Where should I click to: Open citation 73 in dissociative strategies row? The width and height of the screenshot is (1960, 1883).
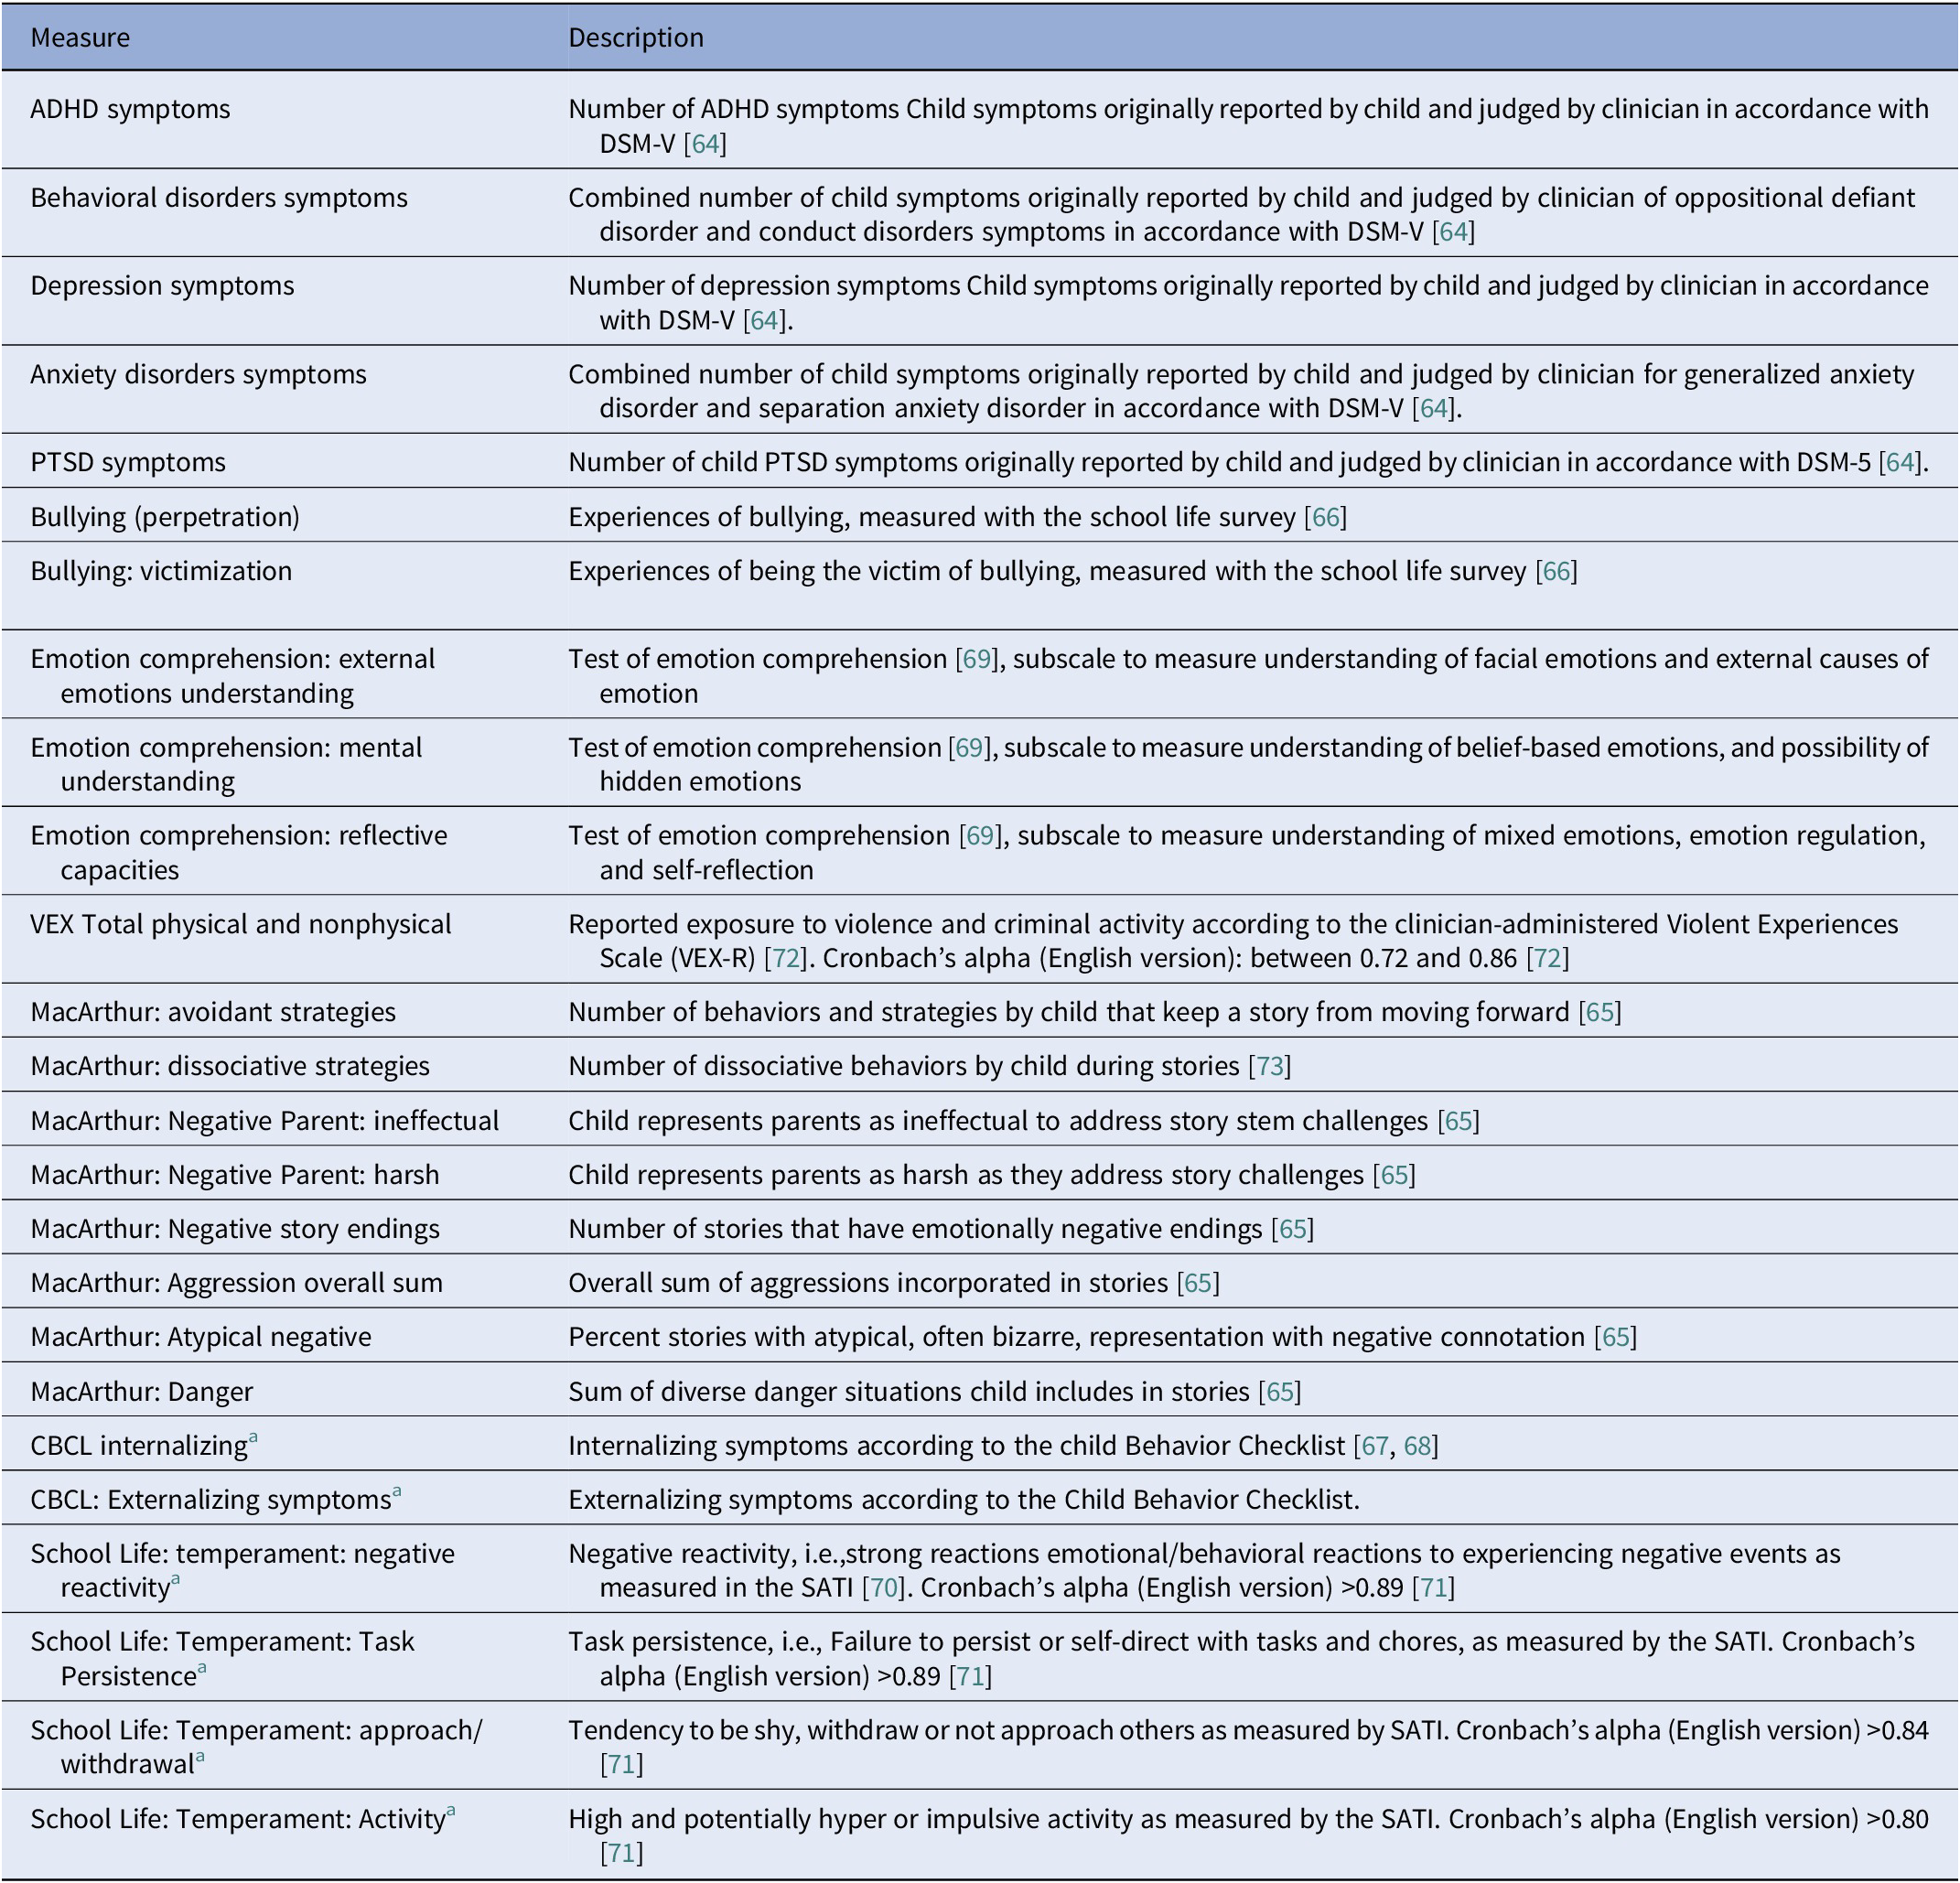(x=1270, y=1066)
